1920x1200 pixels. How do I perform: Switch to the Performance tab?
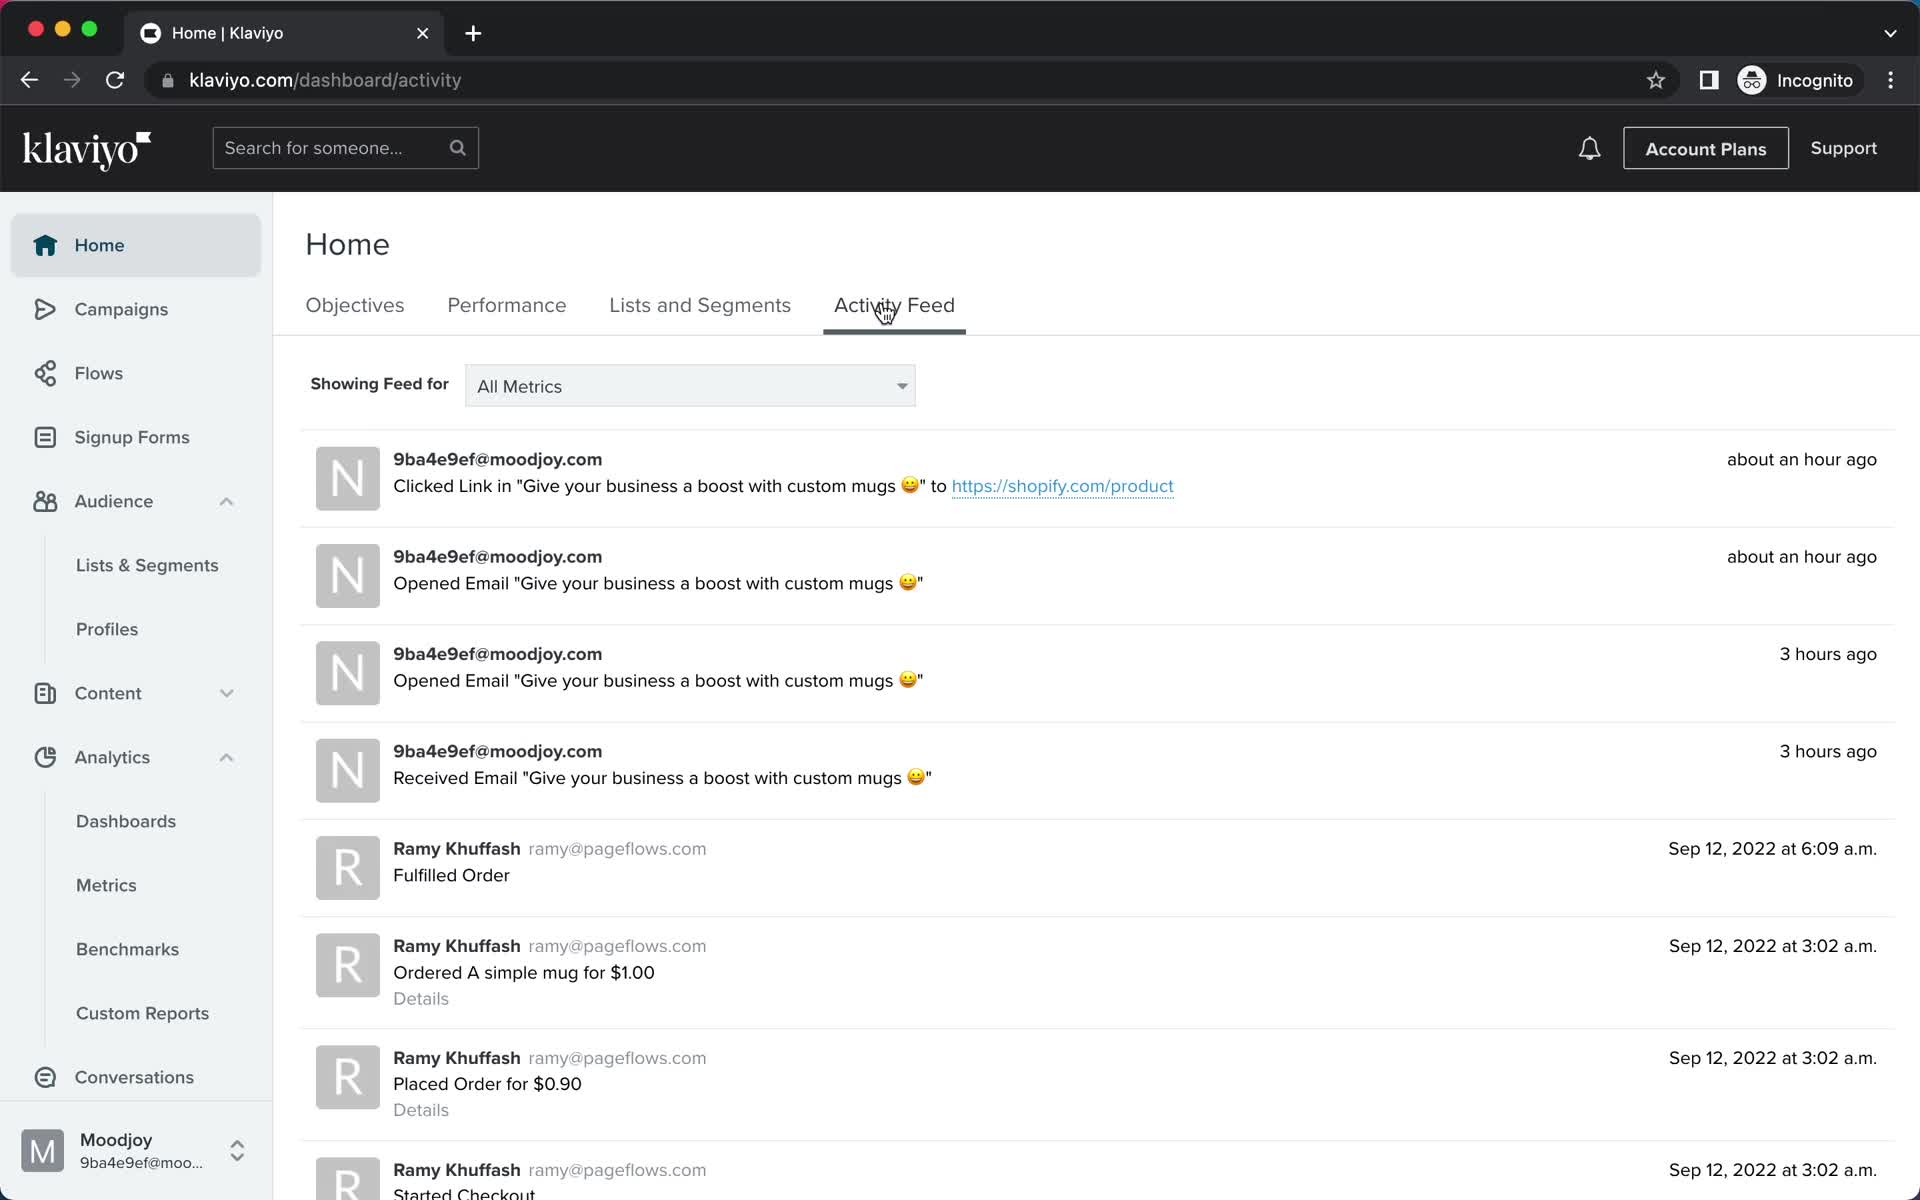pos(506,306)
